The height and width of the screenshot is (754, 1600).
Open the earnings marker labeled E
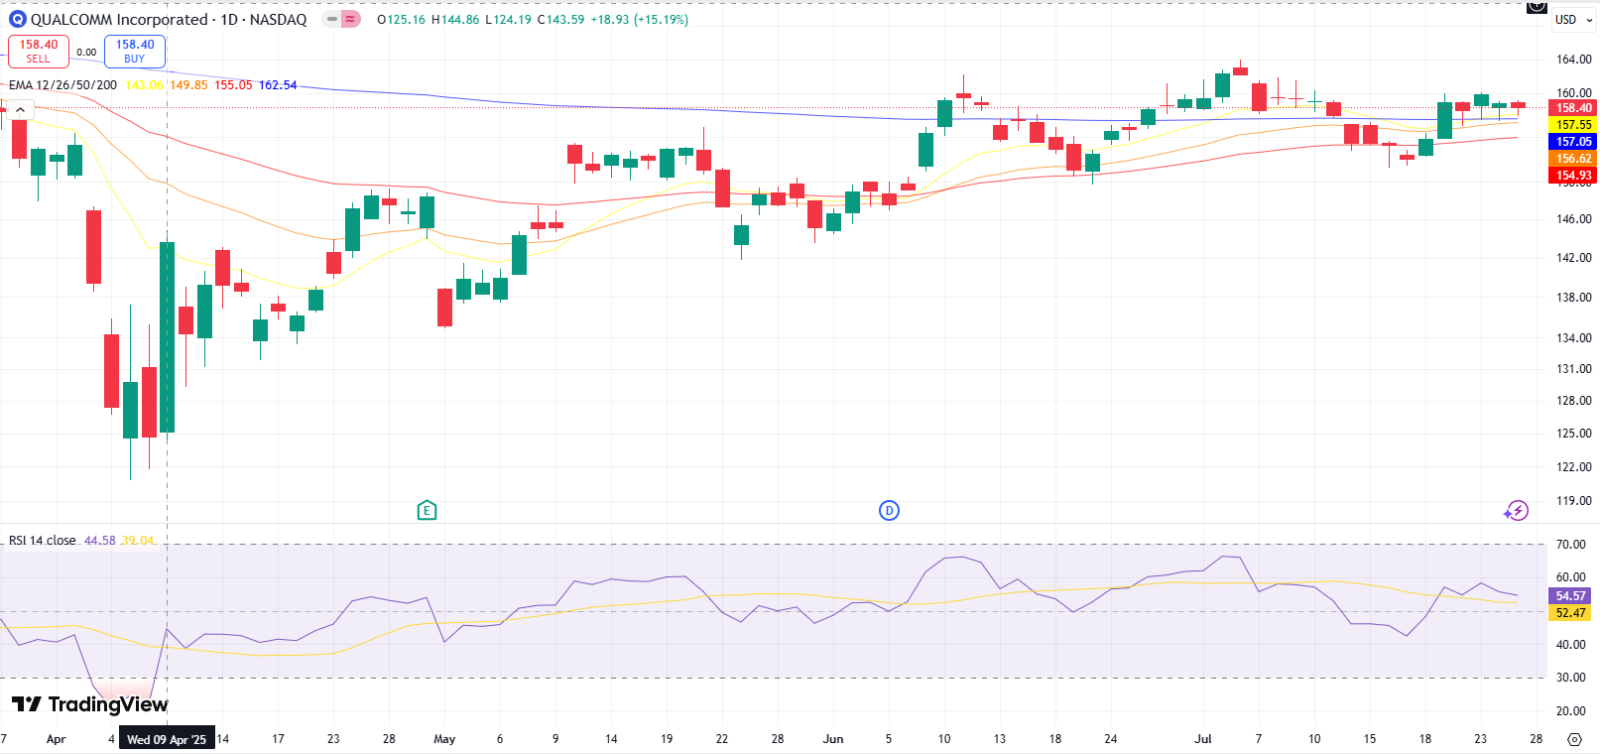point(427,511)
